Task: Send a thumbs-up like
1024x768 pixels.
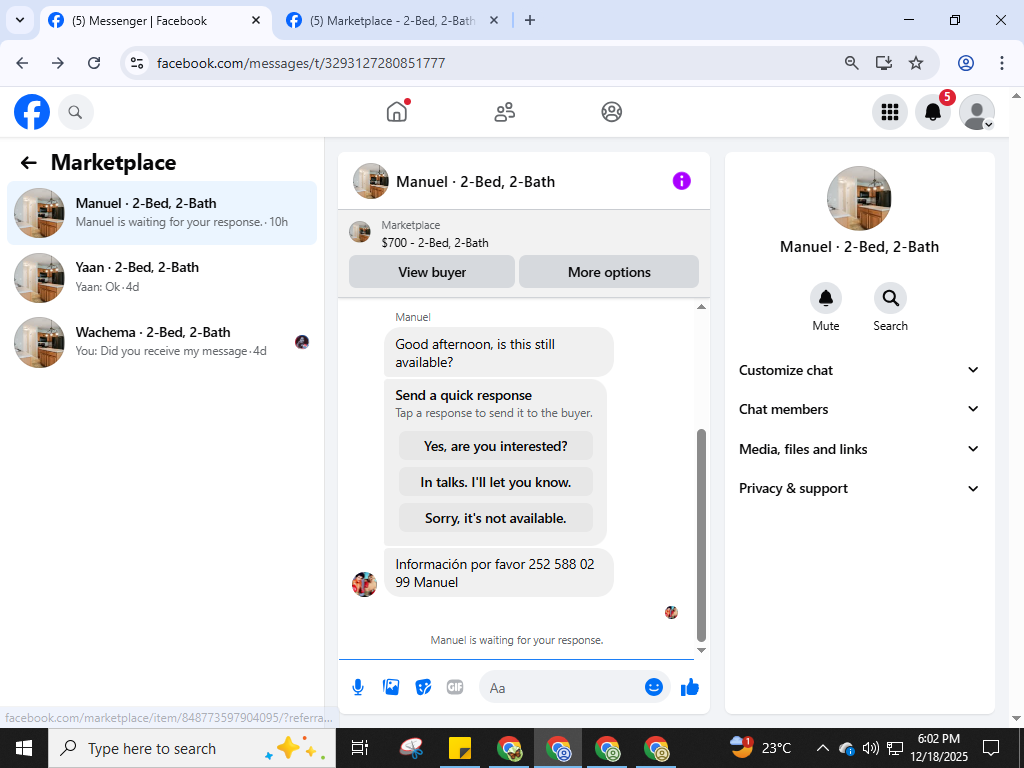Action: 690,687
